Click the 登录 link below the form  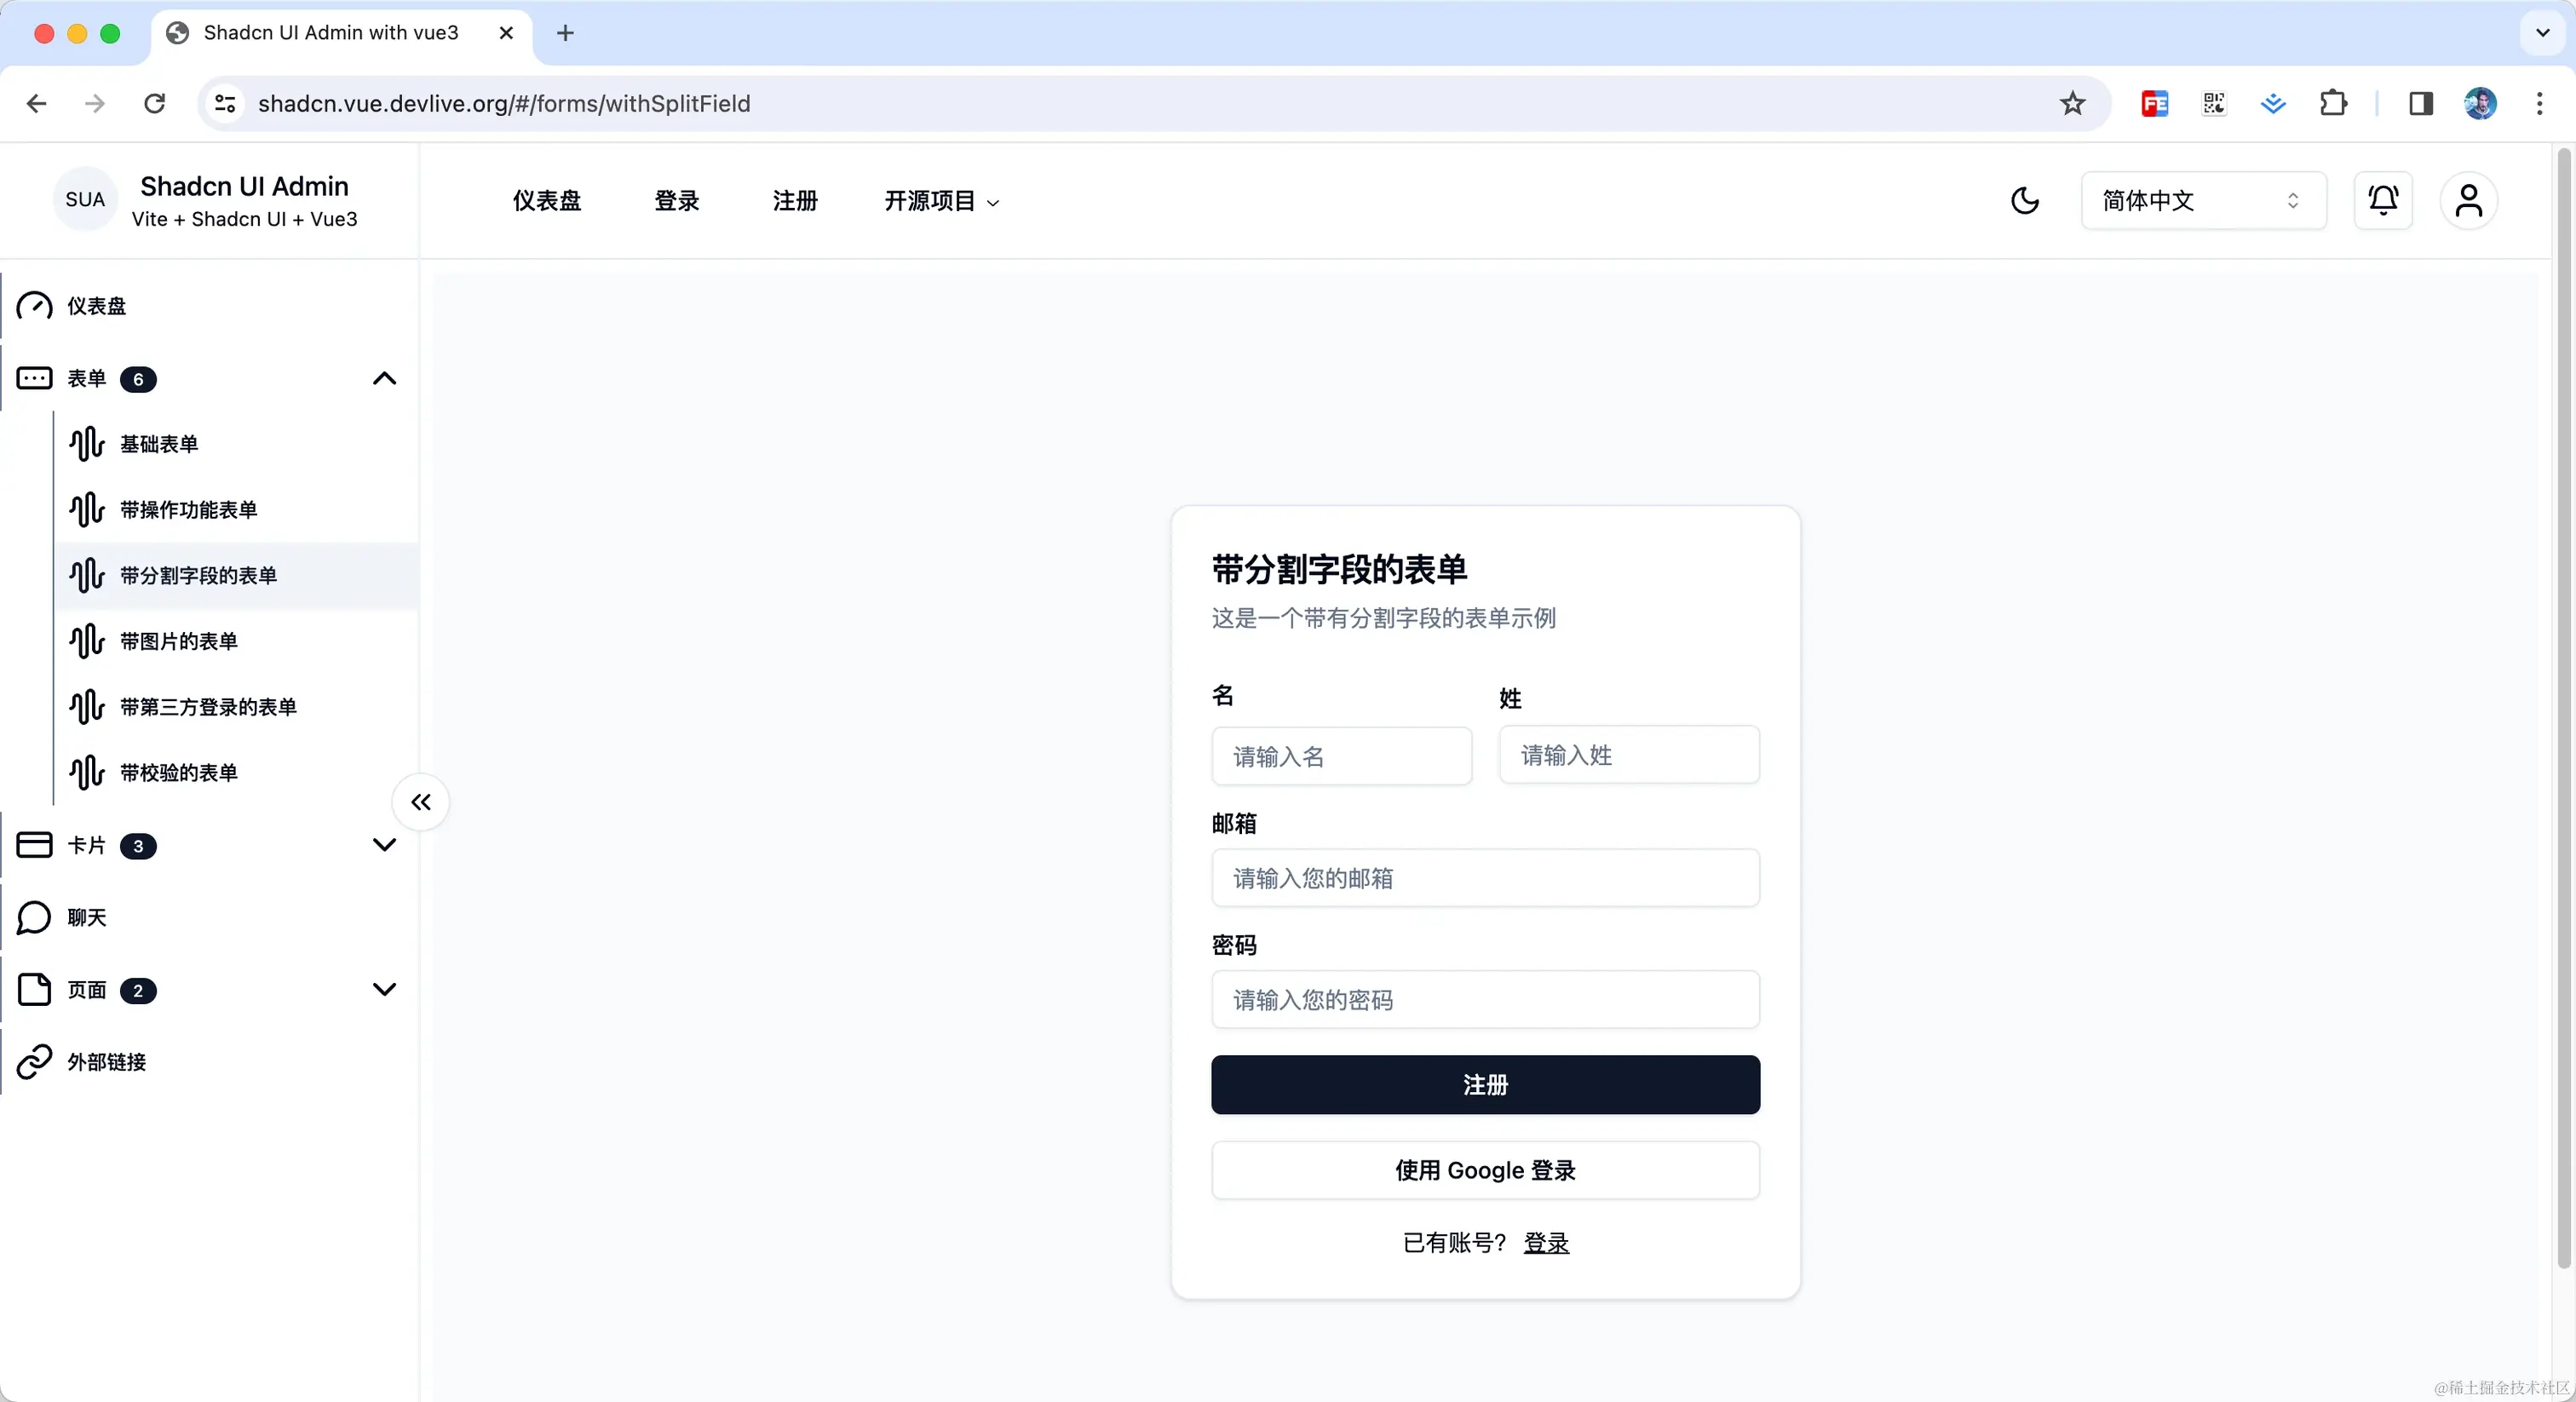point(1546,1243)
